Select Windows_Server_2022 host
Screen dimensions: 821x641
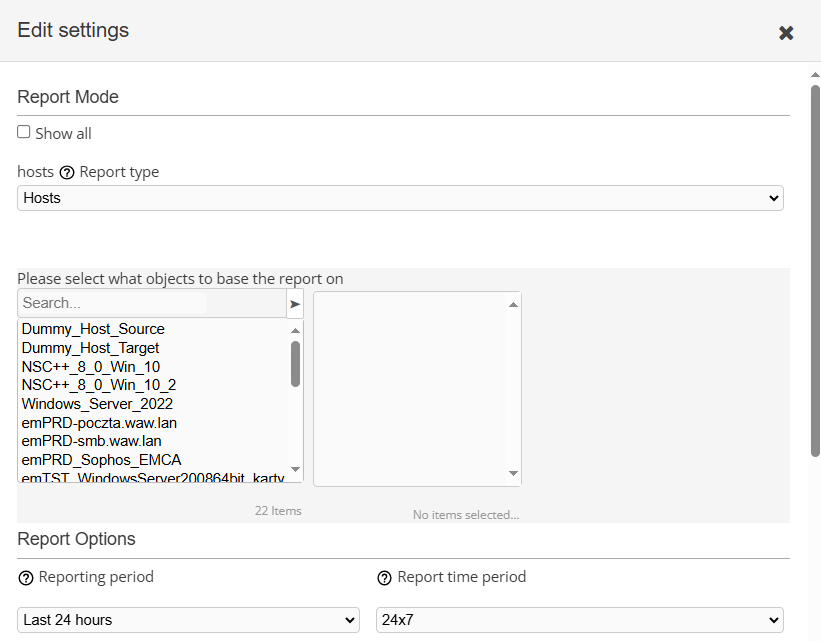click(97, 404)
